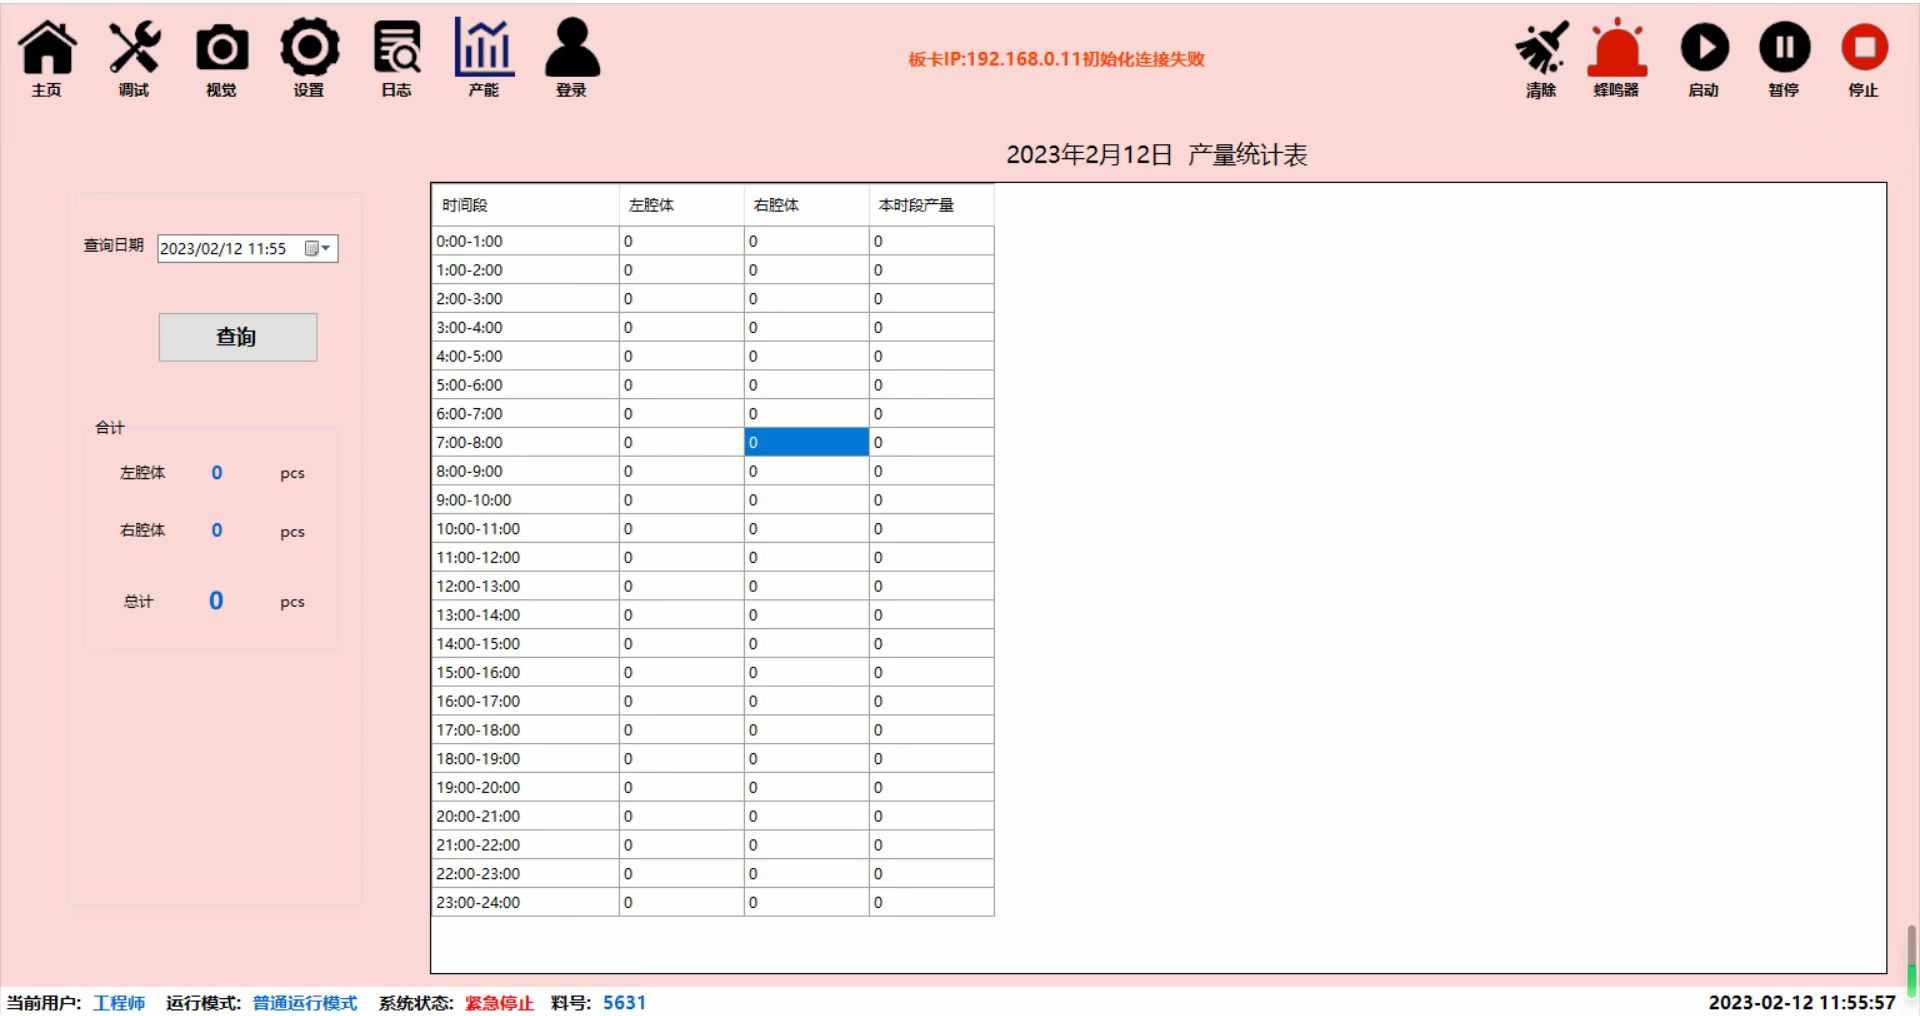Select the 产能 capacity chart icon
Screen dimensions: 1920x1016
tap(484, 58)
